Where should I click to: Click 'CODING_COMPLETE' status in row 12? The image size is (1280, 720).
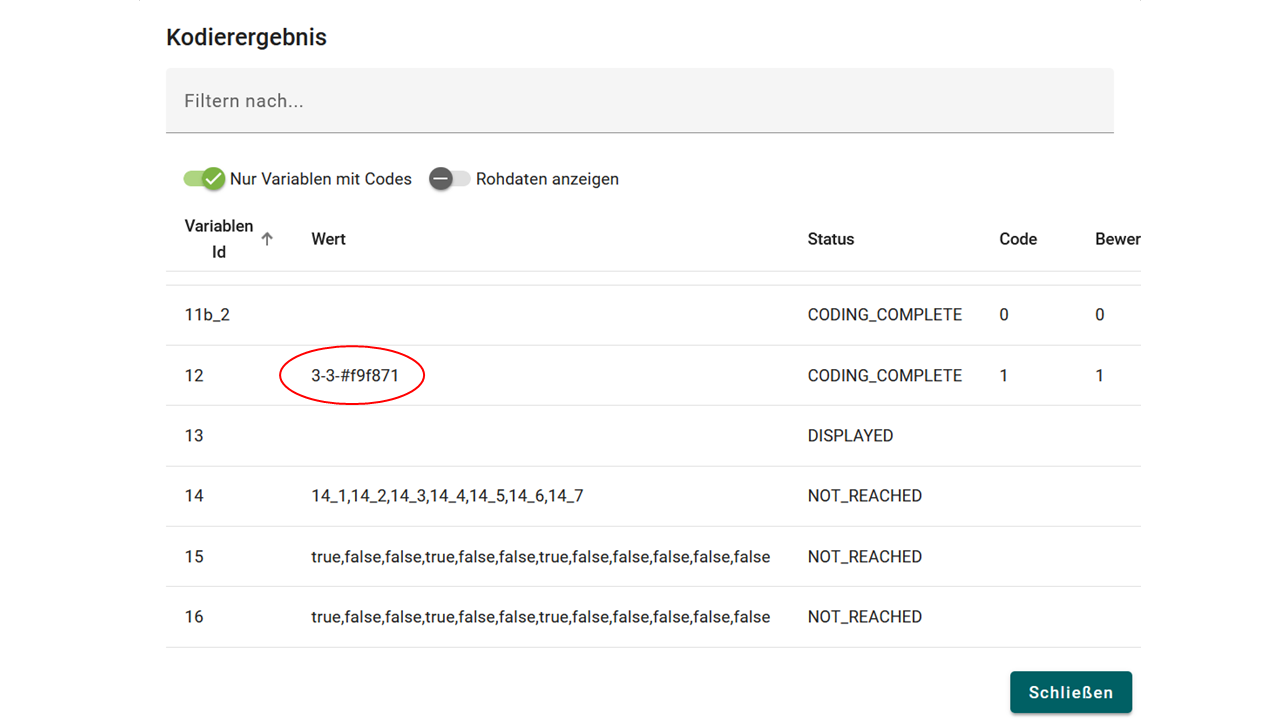(885, 375)
